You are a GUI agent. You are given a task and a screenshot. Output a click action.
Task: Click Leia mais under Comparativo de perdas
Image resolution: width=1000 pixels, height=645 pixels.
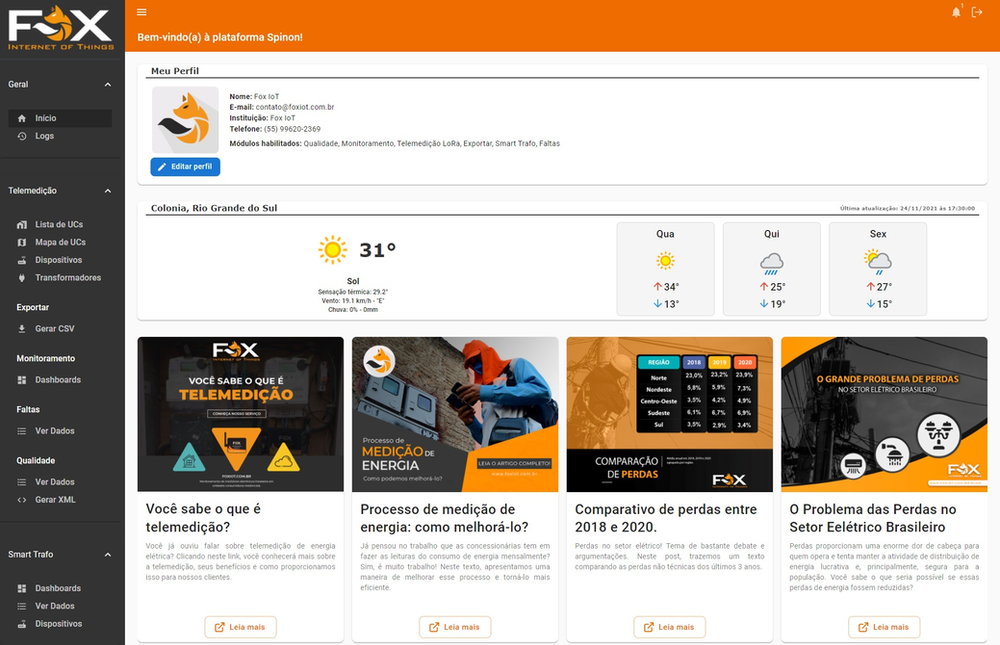pyautogui.click(x=669, y=627)
